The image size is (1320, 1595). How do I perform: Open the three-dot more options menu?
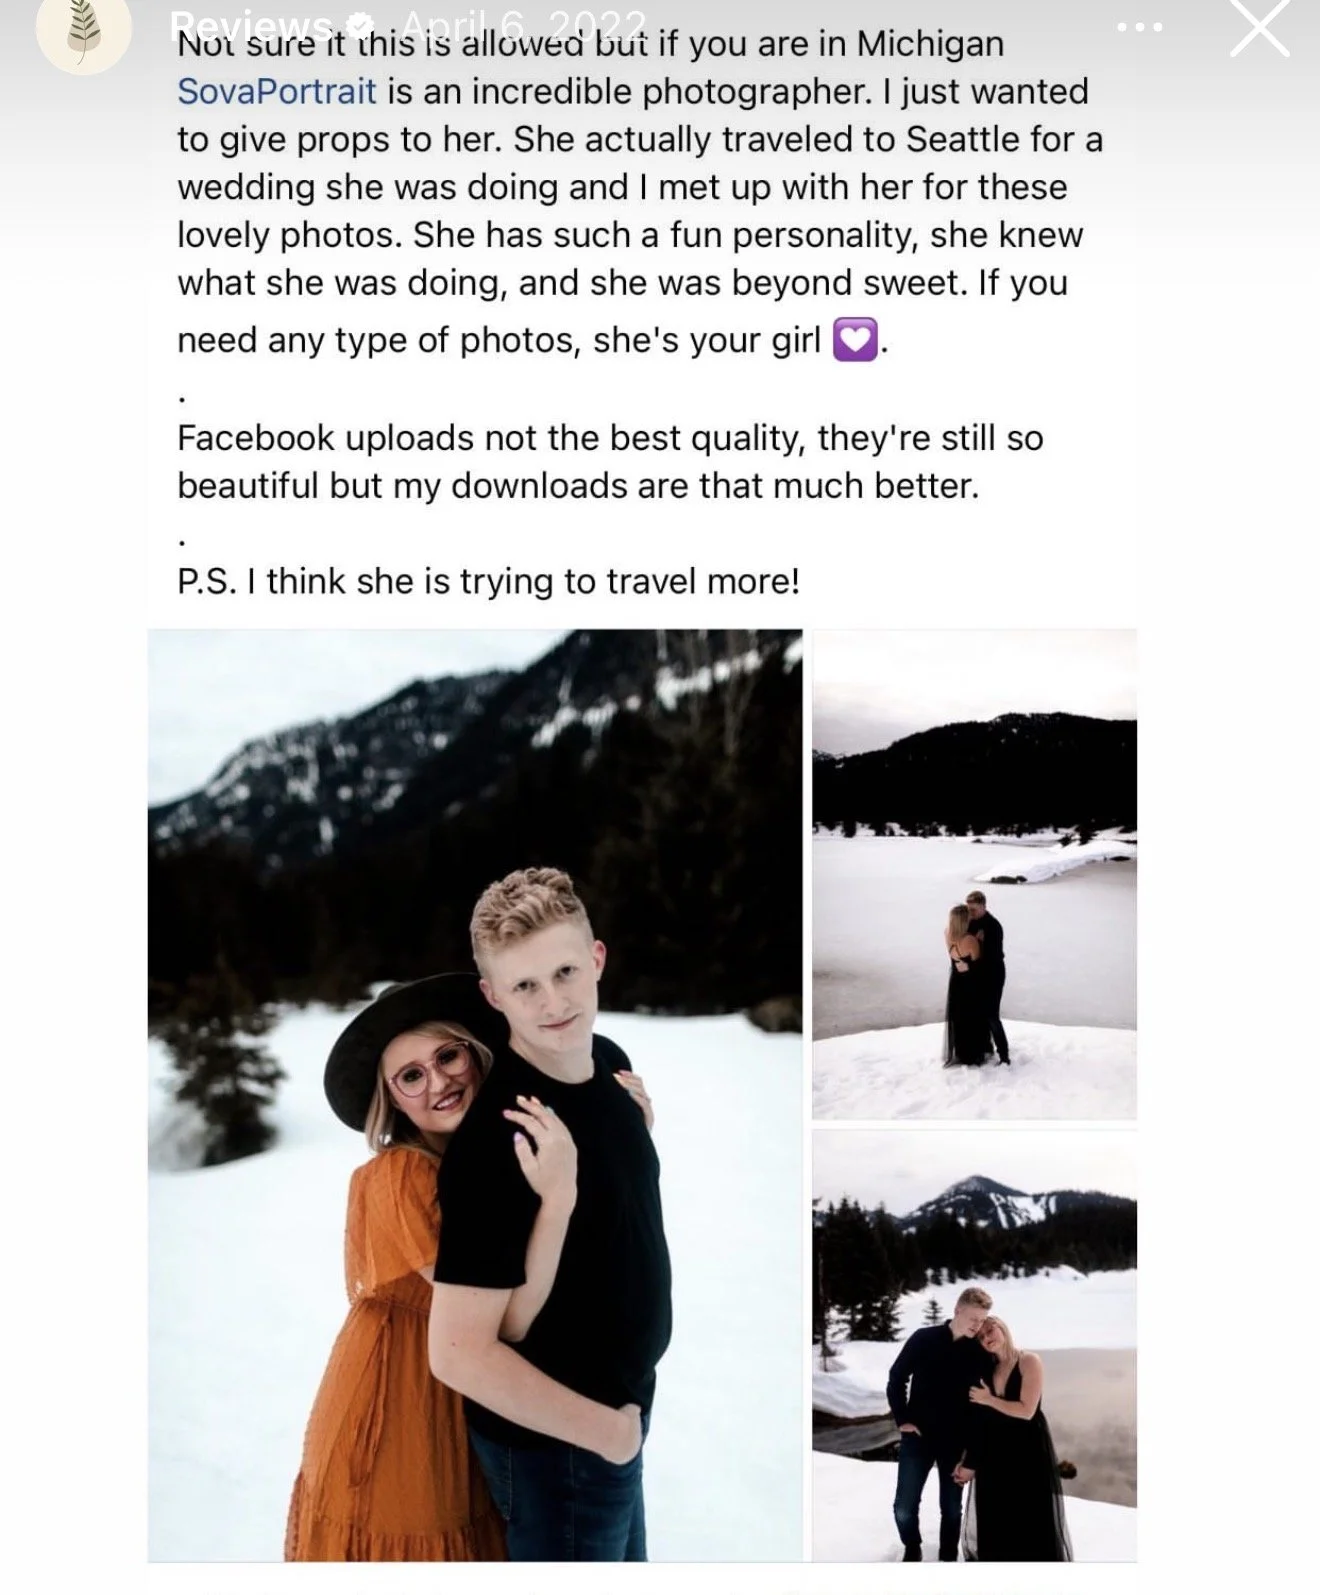(x=1139, y=28)
